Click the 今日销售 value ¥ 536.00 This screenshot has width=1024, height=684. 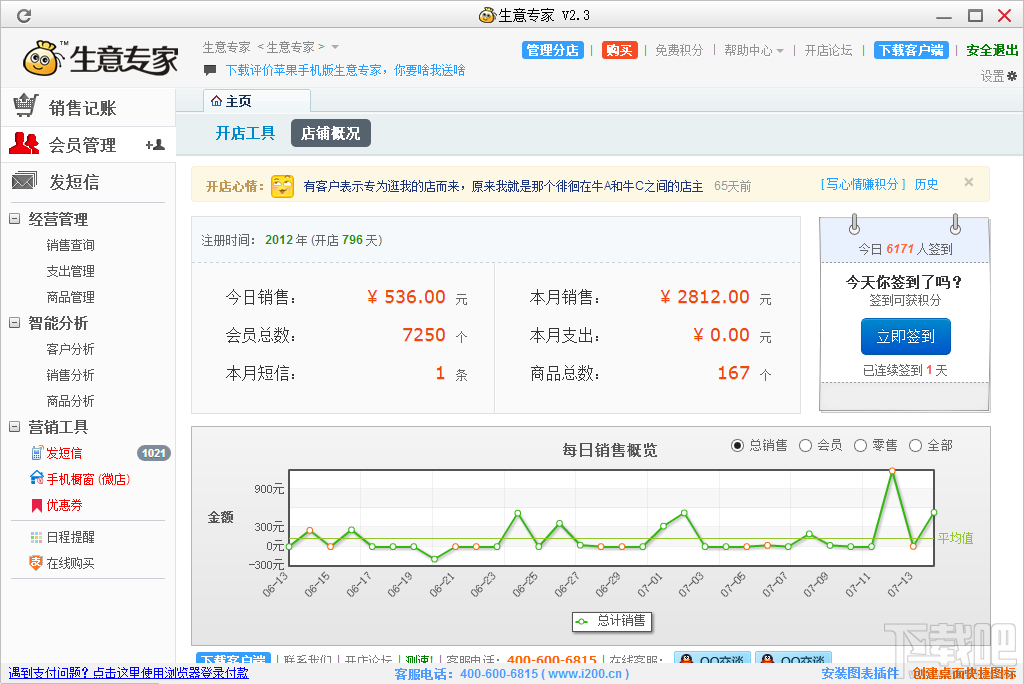(406, 297)
